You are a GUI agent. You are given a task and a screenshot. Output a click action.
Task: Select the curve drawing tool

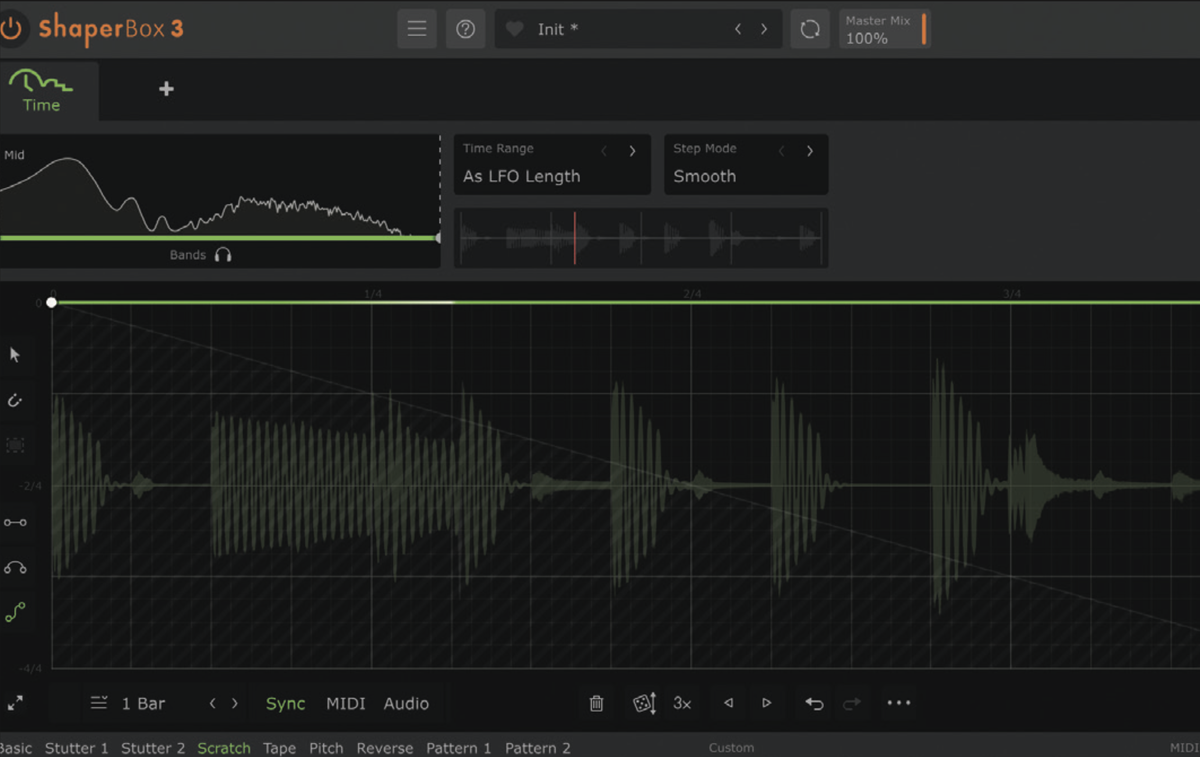[16, 567]
